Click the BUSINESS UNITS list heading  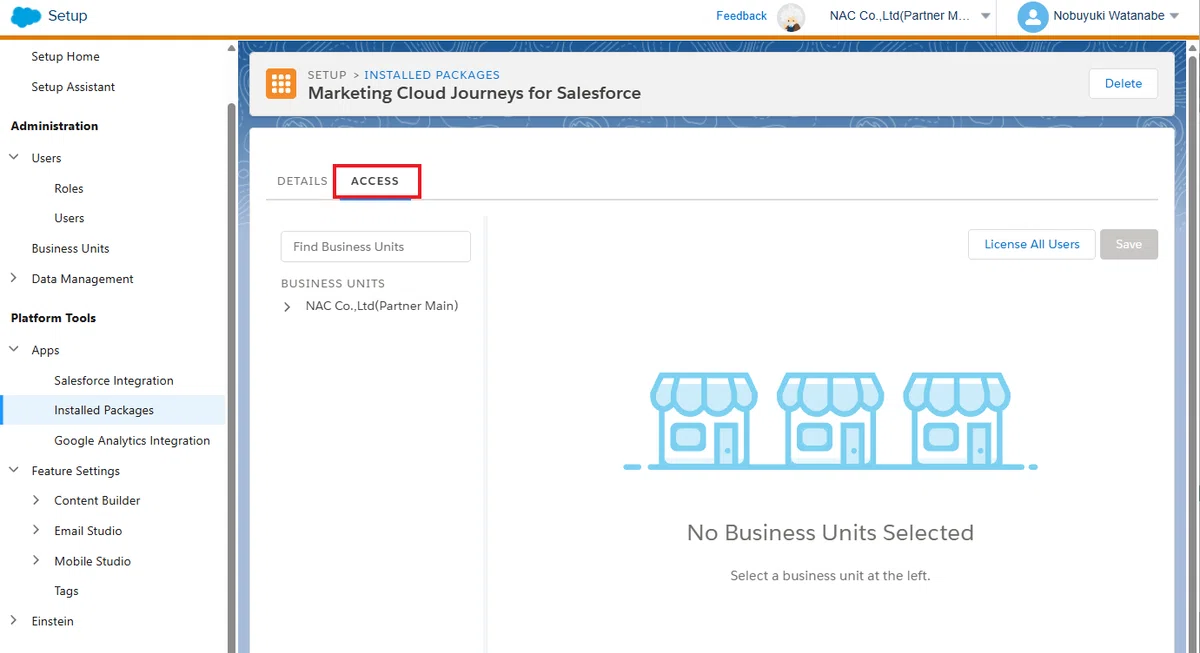coord(333,284)
